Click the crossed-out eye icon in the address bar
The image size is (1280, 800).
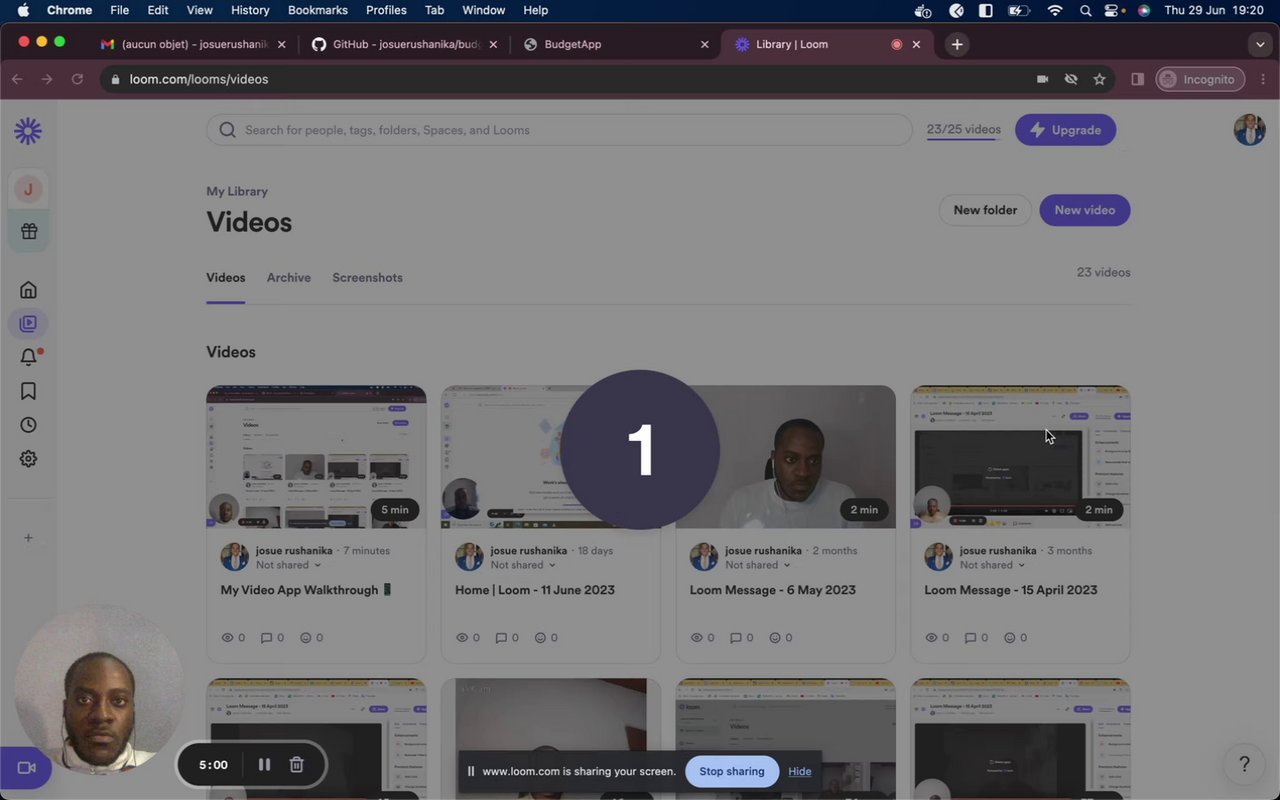pyautogui.click(x=1071, y=79)
